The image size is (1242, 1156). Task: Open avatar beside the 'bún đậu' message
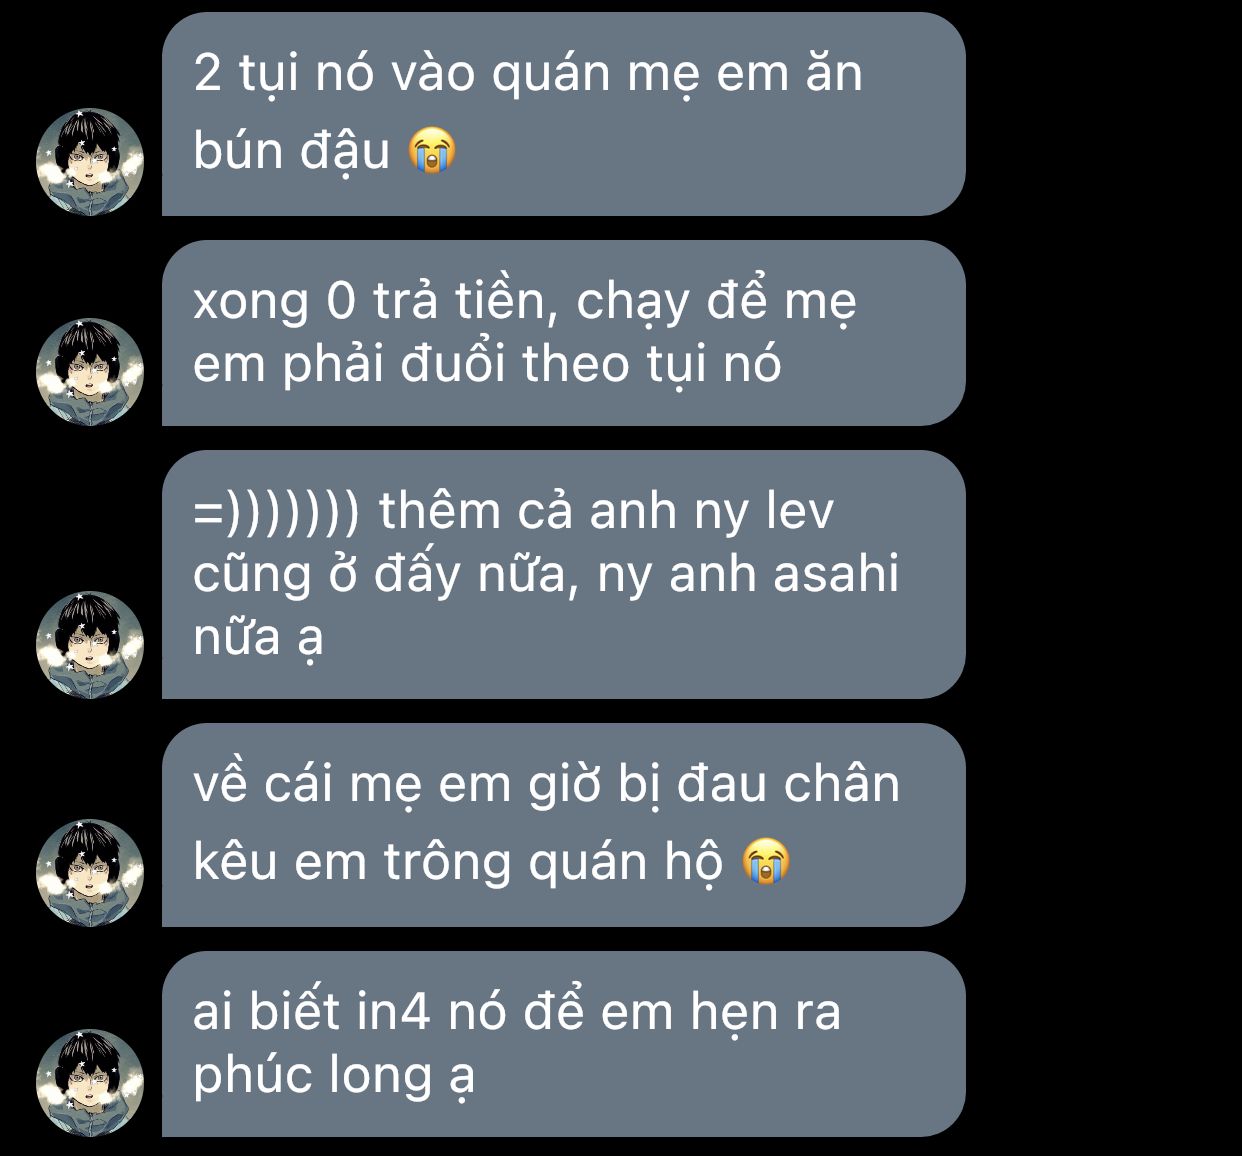tap(90, 161)
